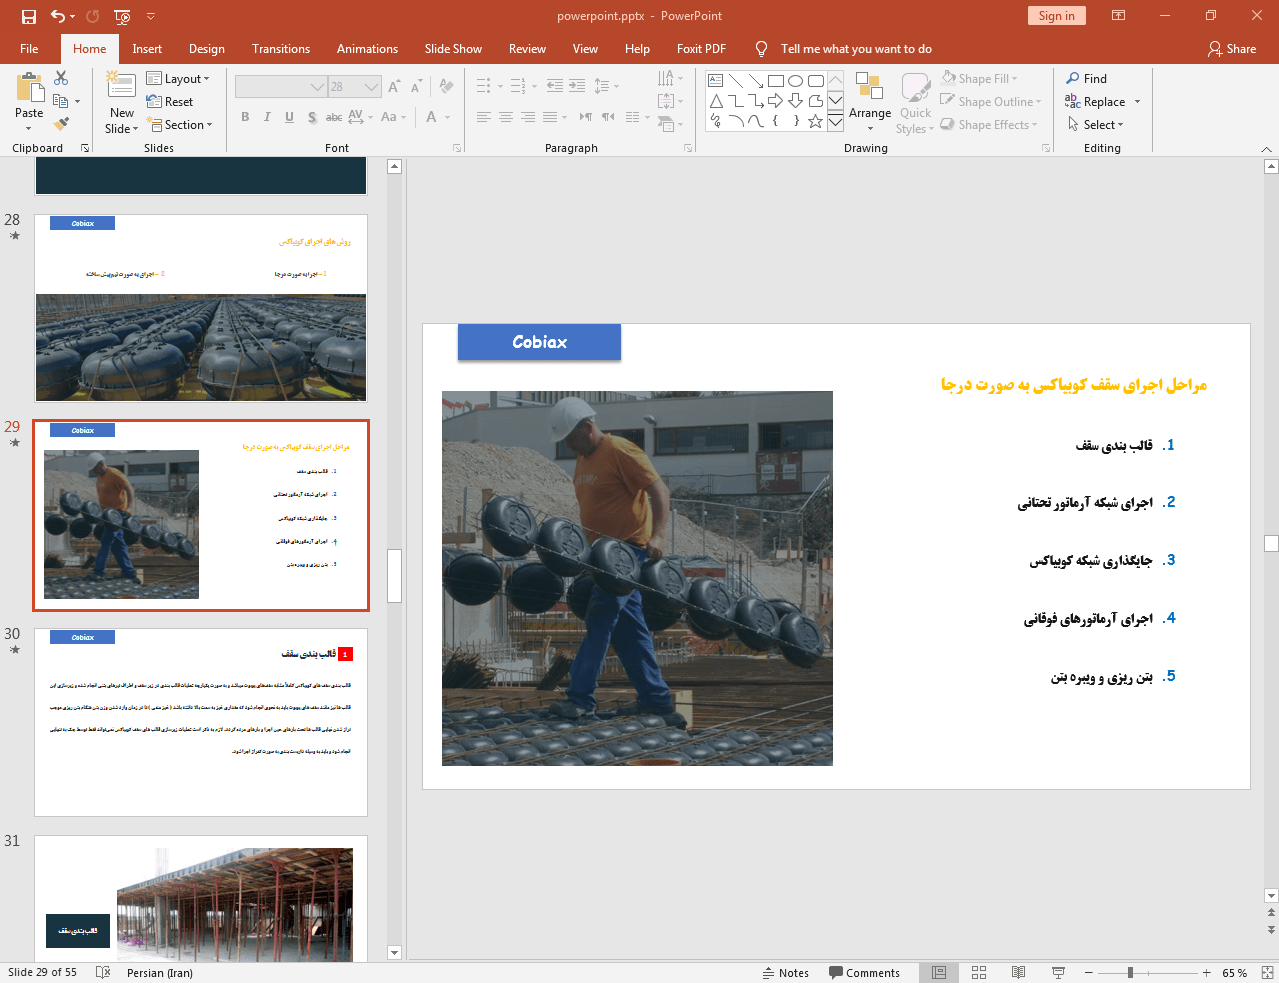Switch to the Slide Show tab
The height and width of the screenshot is (983, 1279).
click(453, 49)
